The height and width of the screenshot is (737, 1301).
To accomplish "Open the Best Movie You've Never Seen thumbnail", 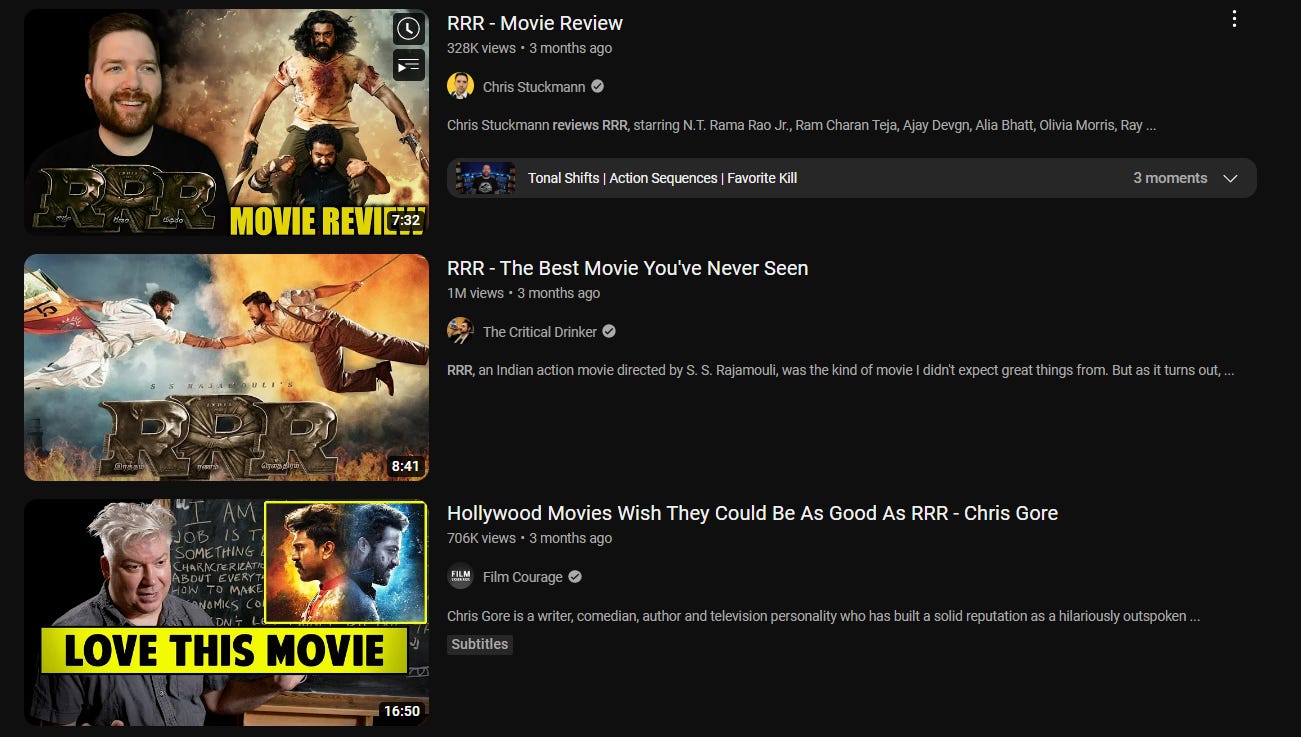I will [x=226, y=367].
